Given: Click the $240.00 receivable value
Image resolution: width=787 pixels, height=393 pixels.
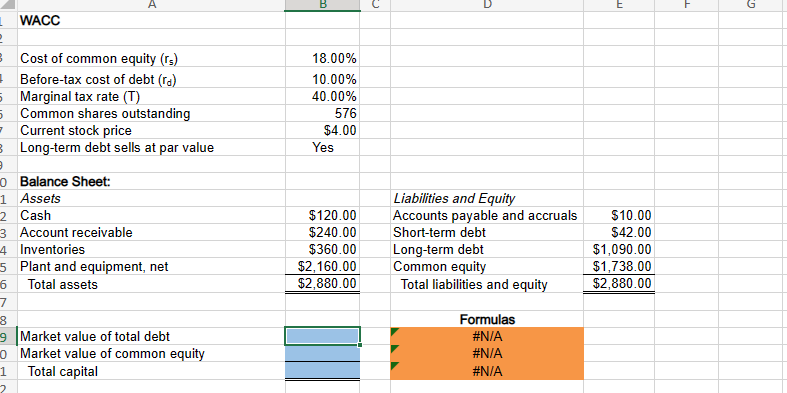Looking at the screenshot, I should tap(323, 233).
